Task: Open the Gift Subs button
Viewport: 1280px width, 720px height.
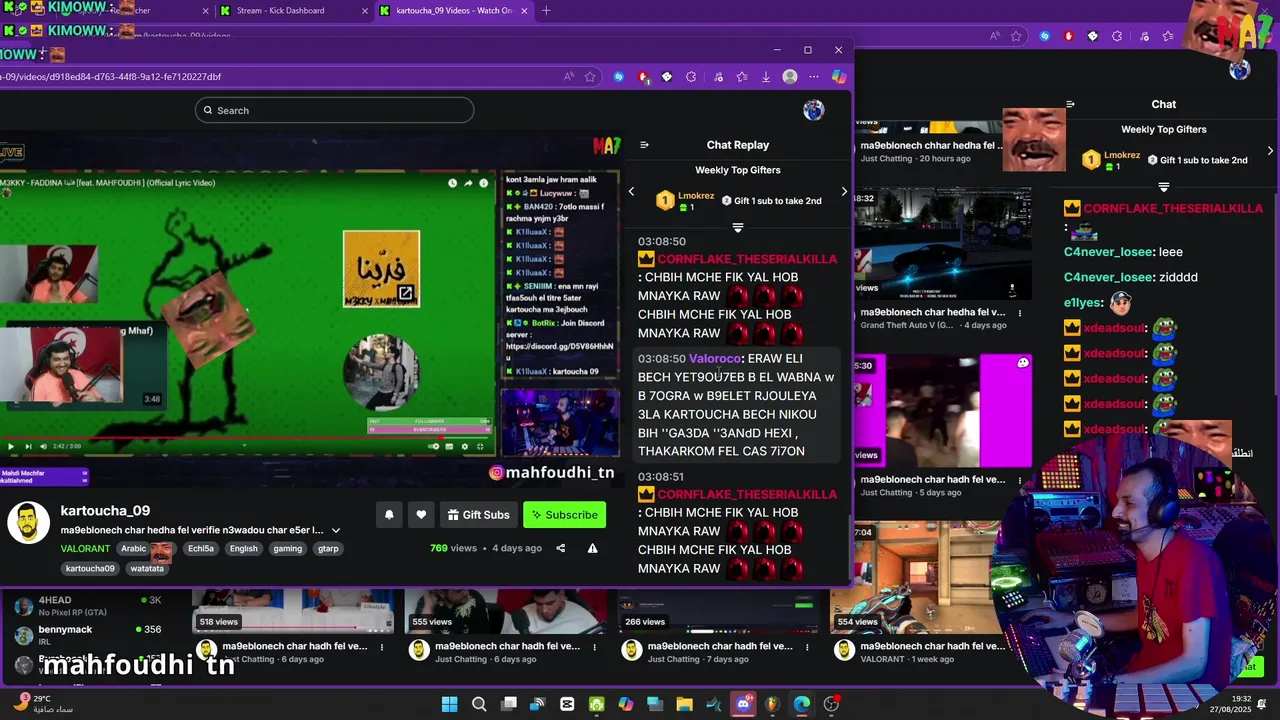Action: (x=478, y=515)
